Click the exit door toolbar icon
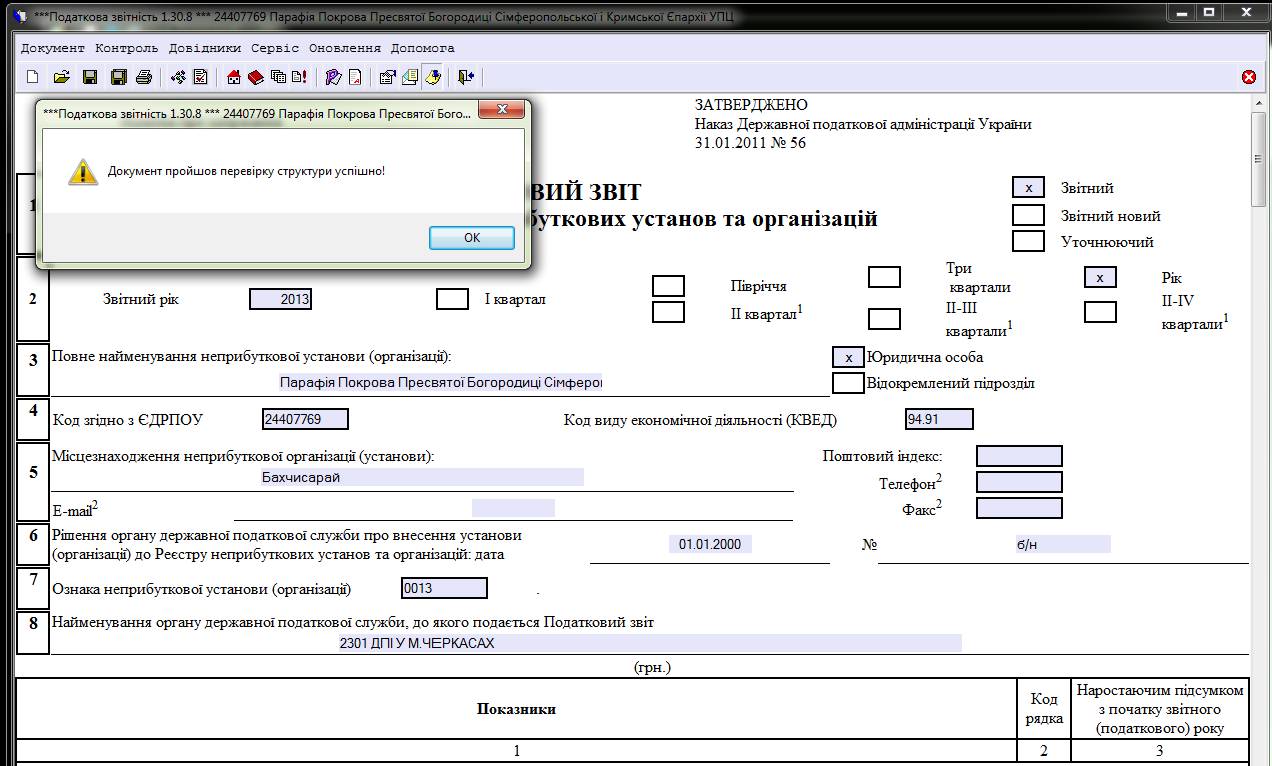This screenshot has width=1272, height=766. pos(466,77)
